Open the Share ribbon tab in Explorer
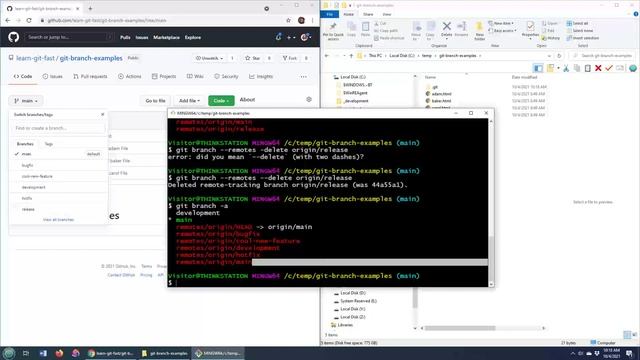This screenshot has width=640, height=360. point(368,14)
